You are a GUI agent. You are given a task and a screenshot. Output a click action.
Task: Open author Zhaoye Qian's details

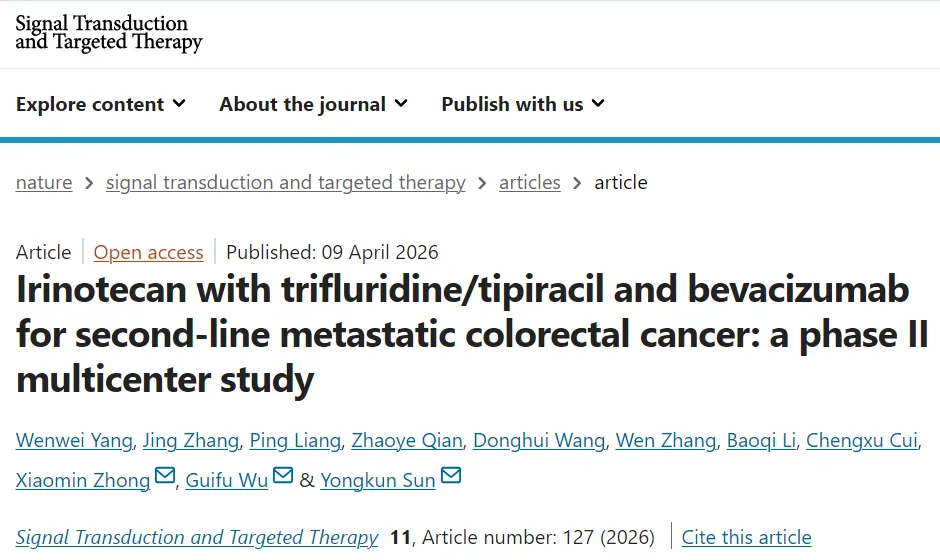(408, 440)
